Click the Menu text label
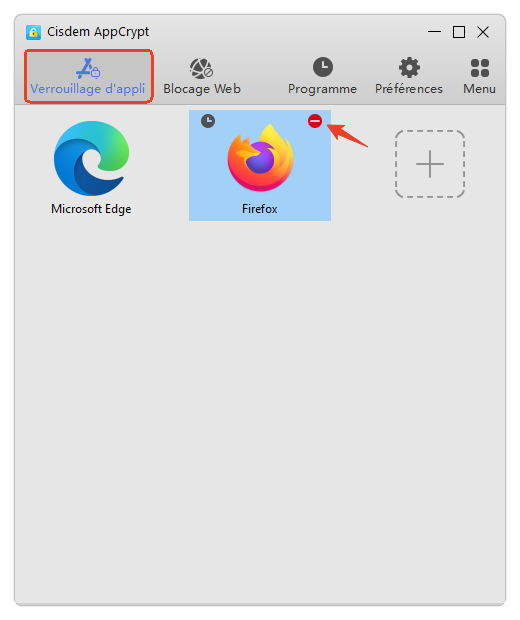The height and width of the screenshot is (620, 520). tap(479, 89)
